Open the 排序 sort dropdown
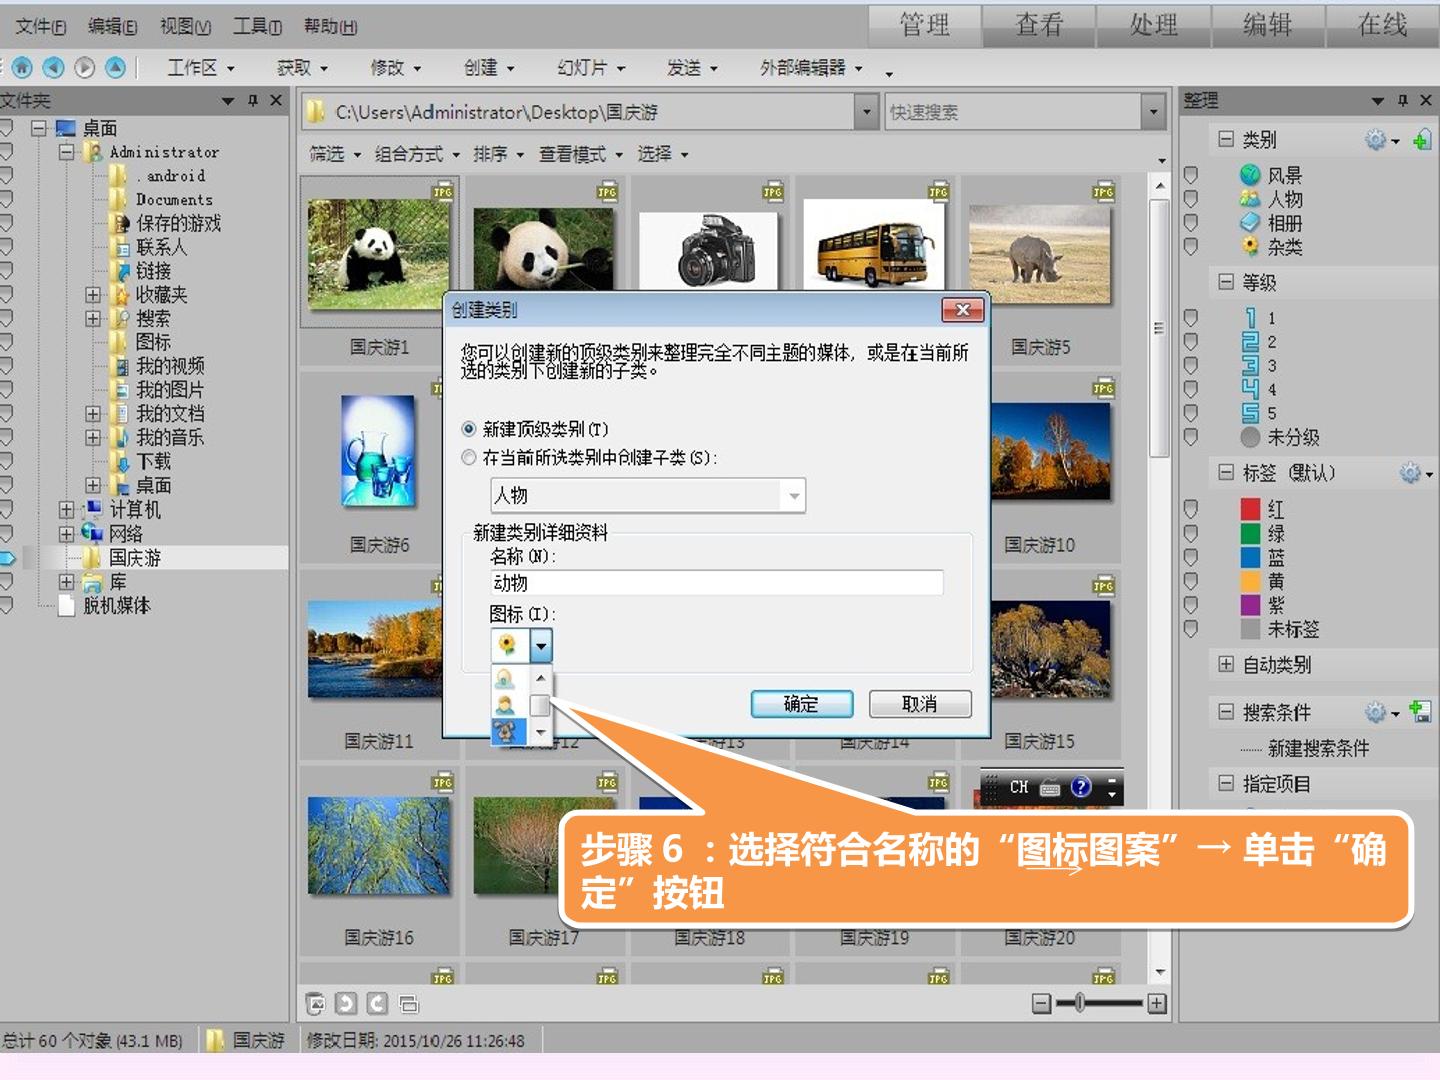 (x=499, y=154)
